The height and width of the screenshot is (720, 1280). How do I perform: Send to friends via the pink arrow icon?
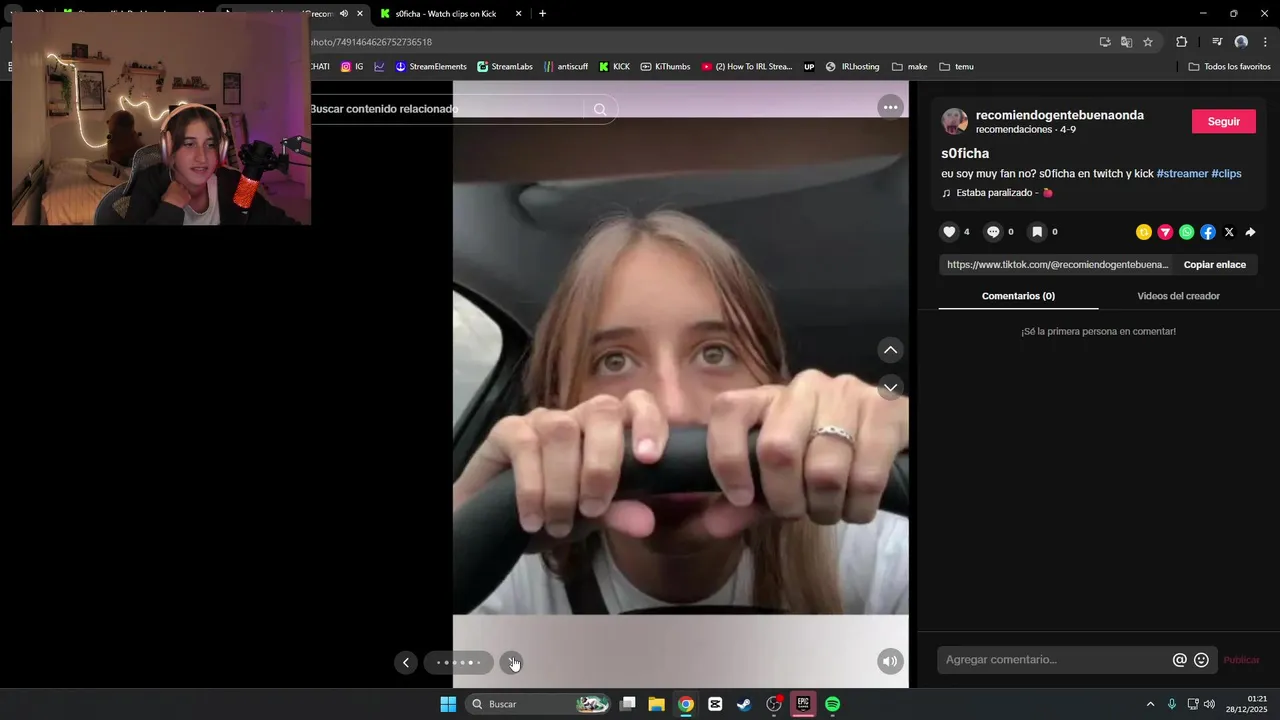(1165, 232)
